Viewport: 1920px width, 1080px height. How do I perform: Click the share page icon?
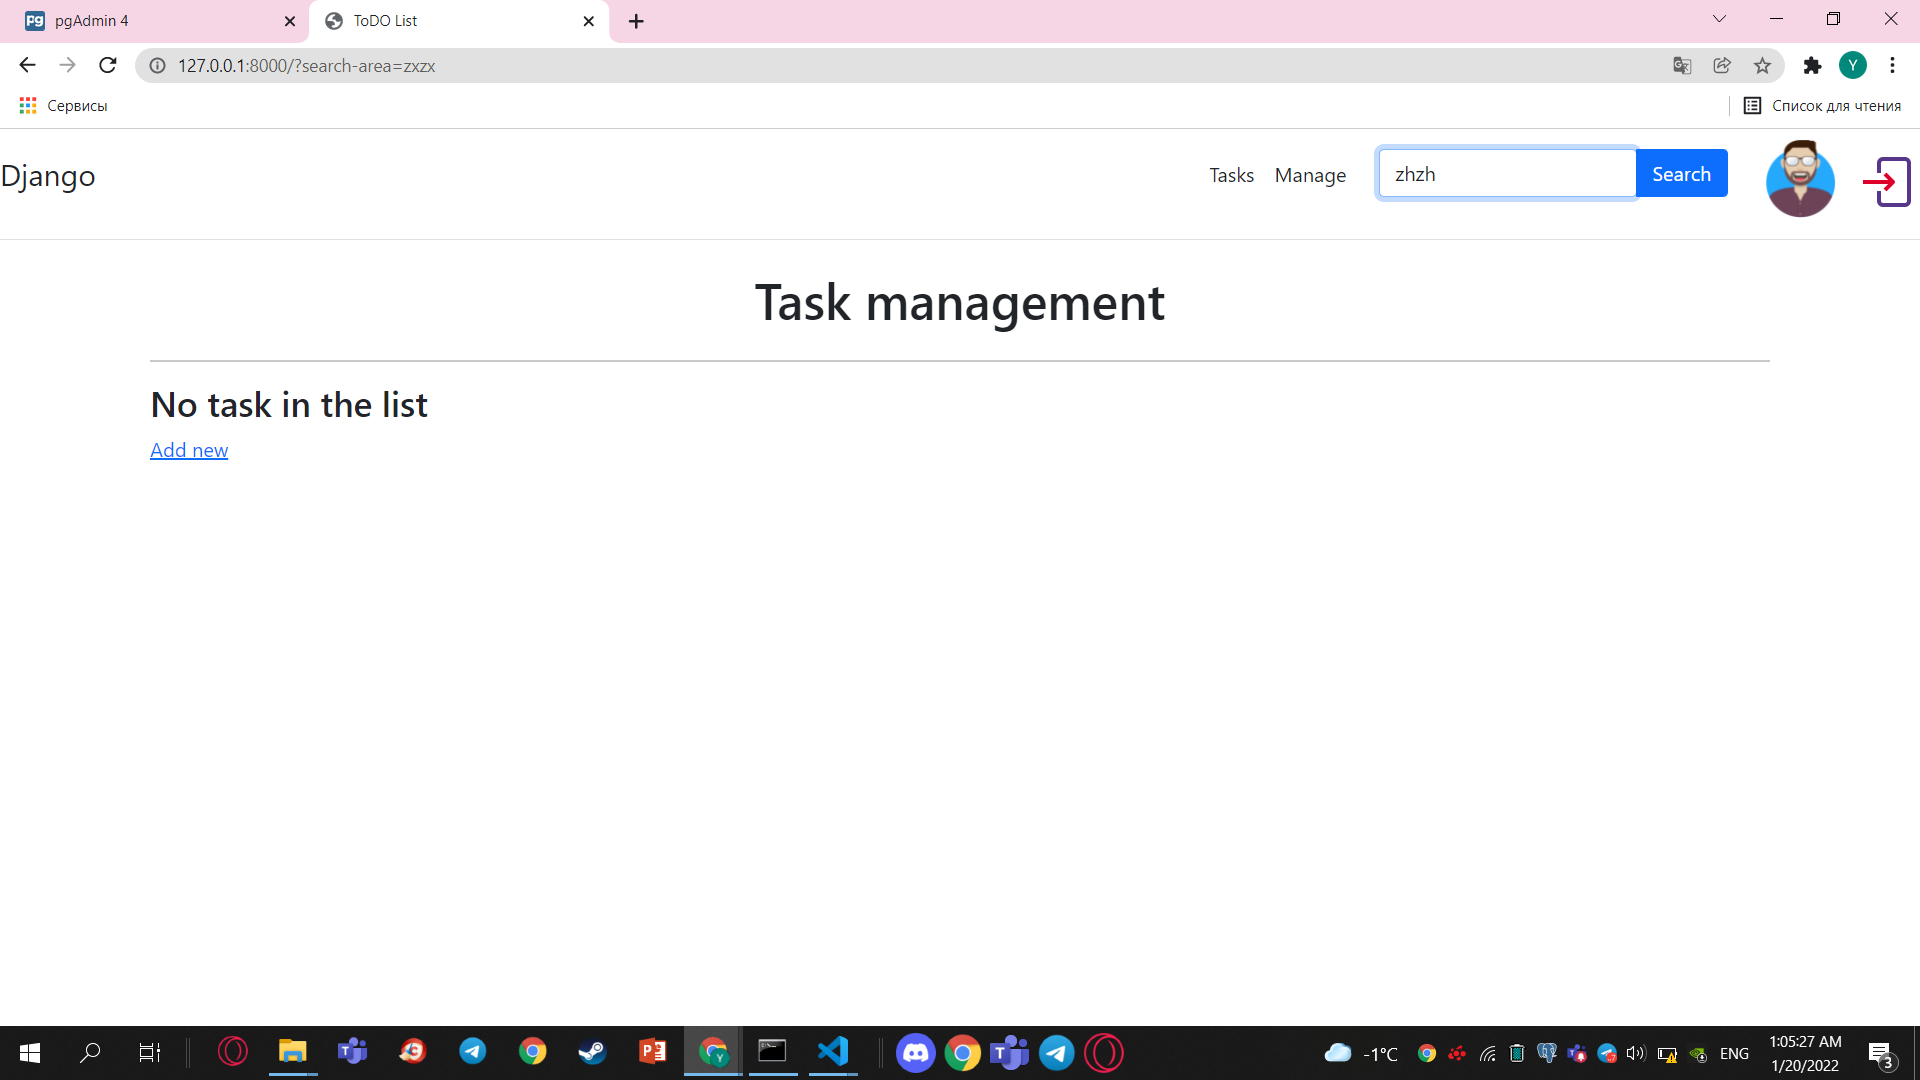pos(1722,66)
